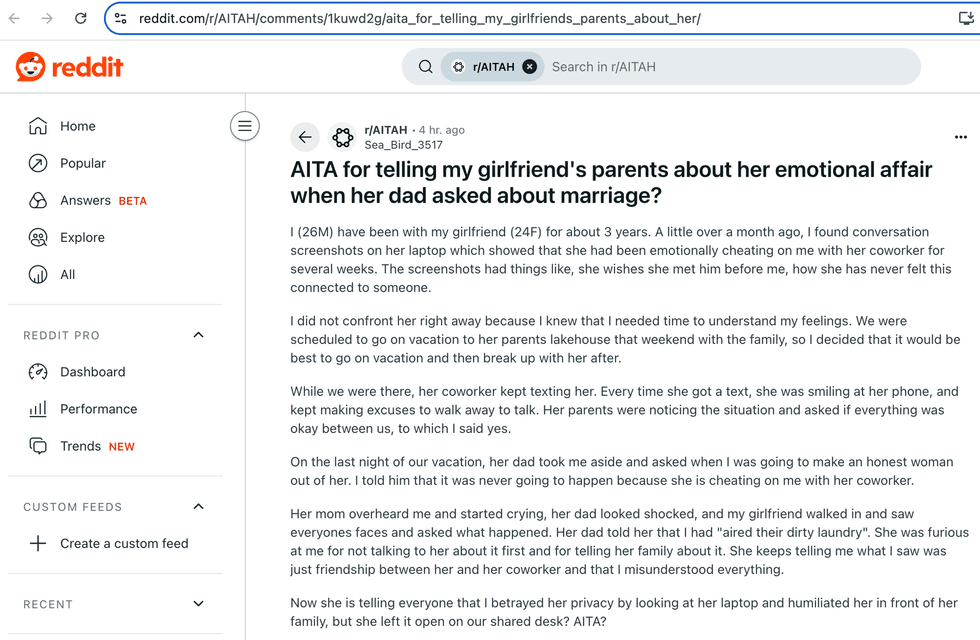Viewport: 980px width, 640px height.
Task: Collapse the REDDIT PRO section
Action: (x=198, y=335)
